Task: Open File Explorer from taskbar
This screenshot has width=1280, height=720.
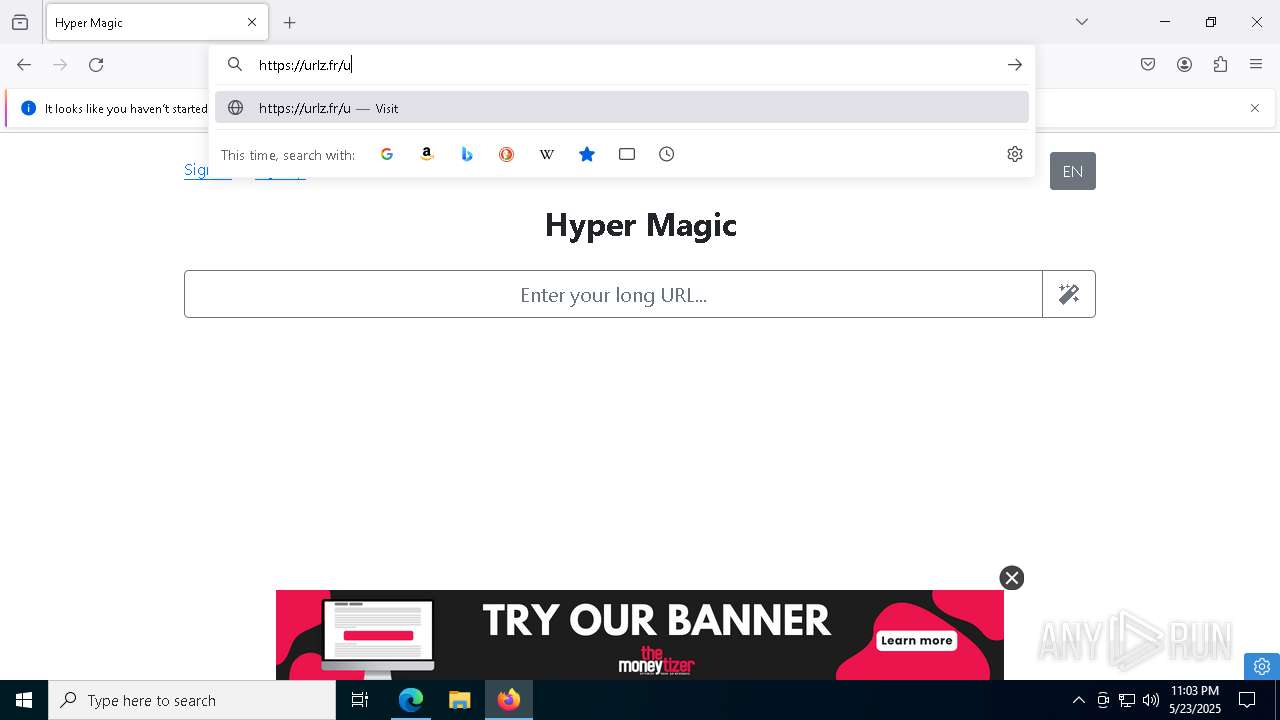Action: 460,700
